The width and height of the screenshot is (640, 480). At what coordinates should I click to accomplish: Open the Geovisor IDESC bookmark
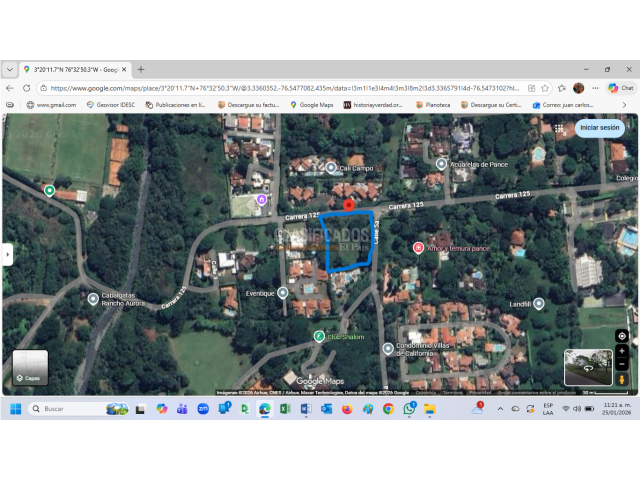[x=109, y=104]
